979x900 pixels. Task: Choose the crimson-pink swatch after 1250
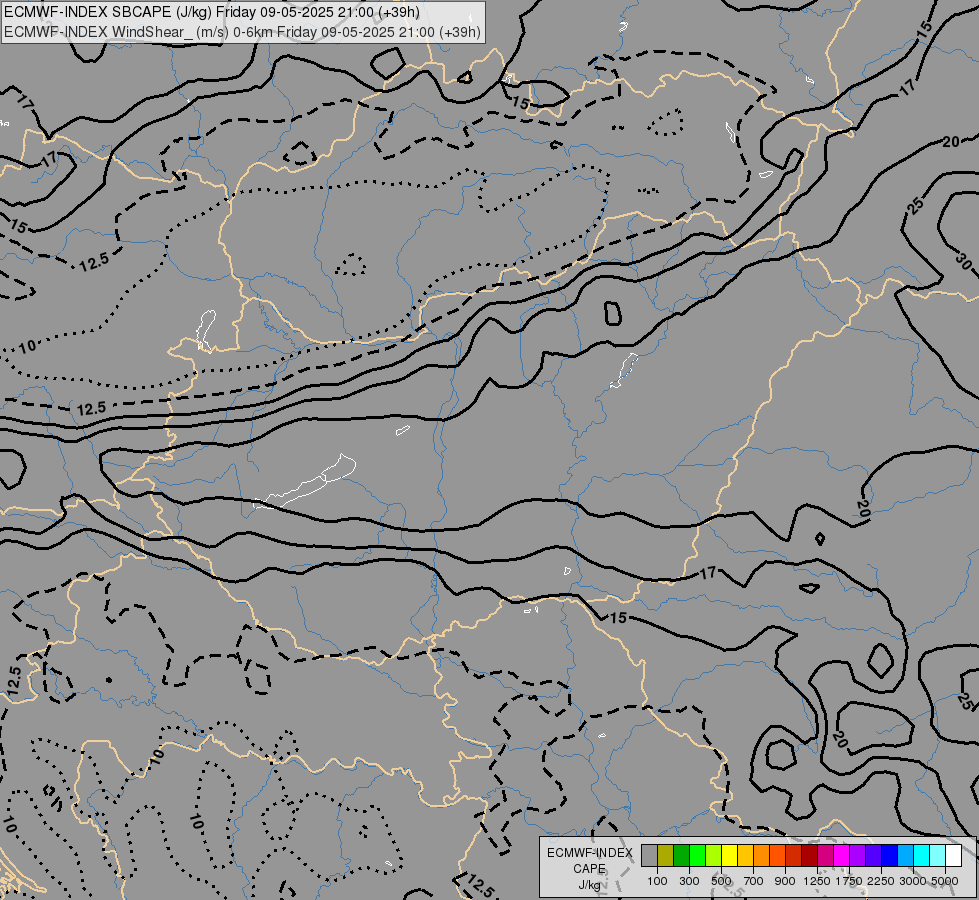tap(825, 856)
